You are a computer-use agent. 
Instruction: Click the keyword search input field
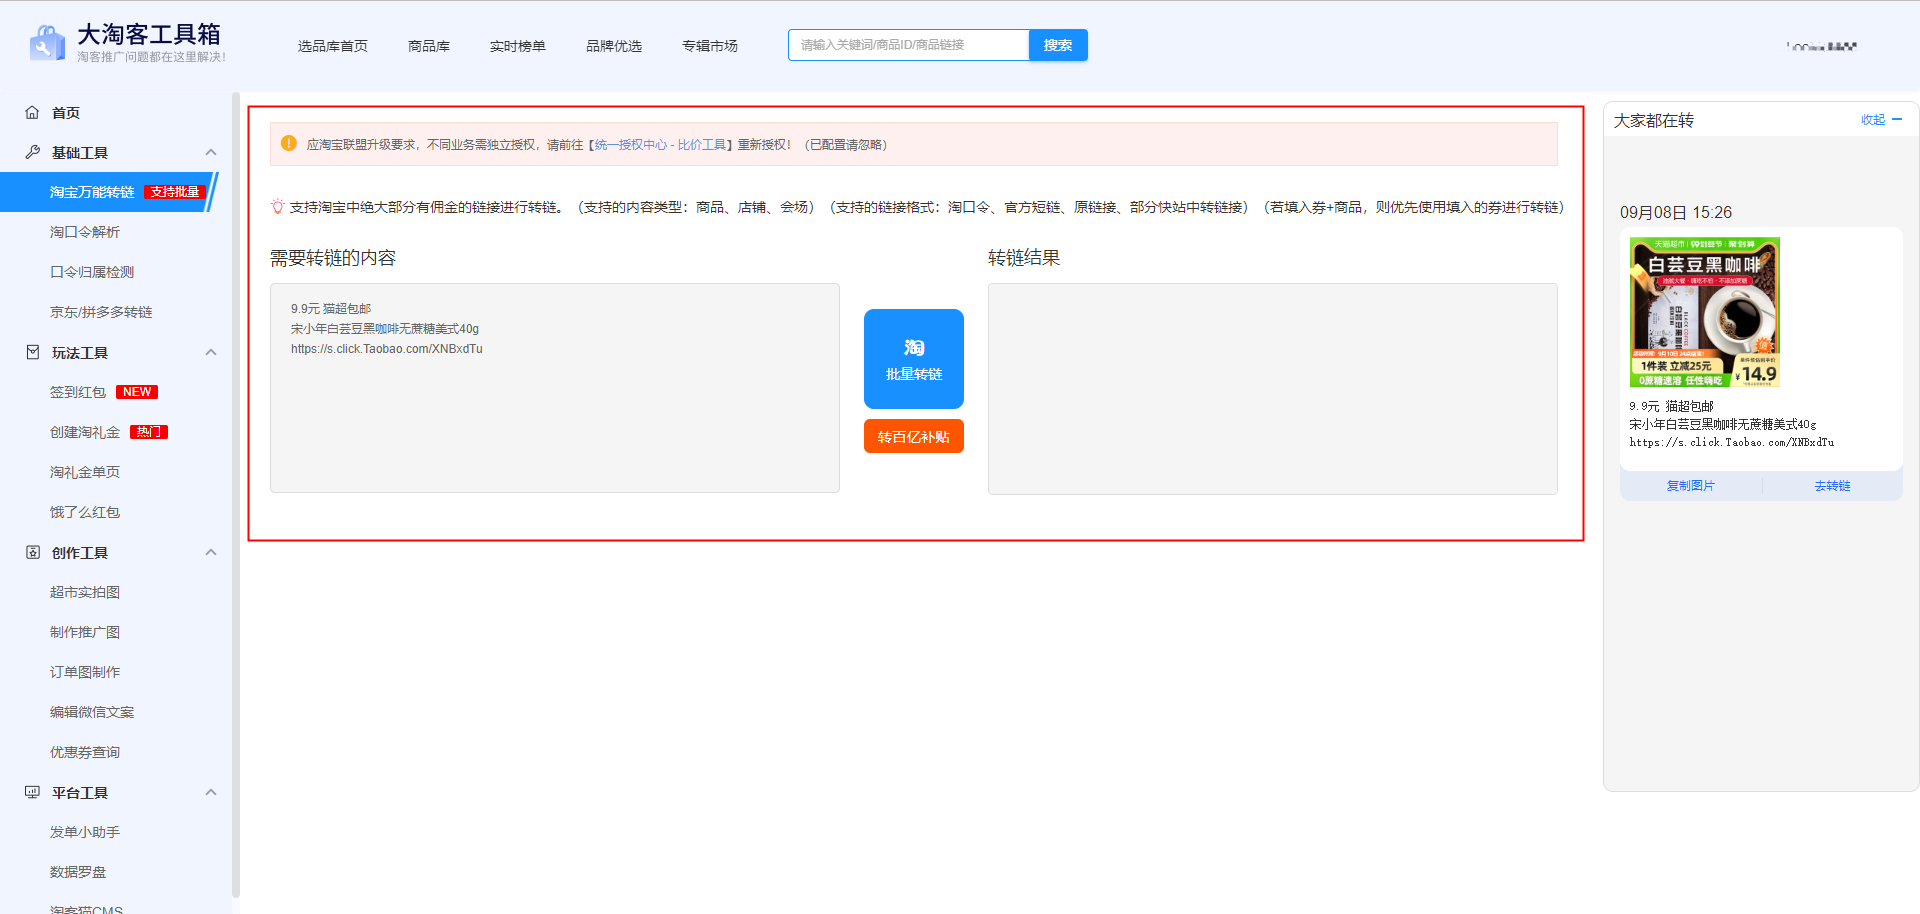point(908,45)
